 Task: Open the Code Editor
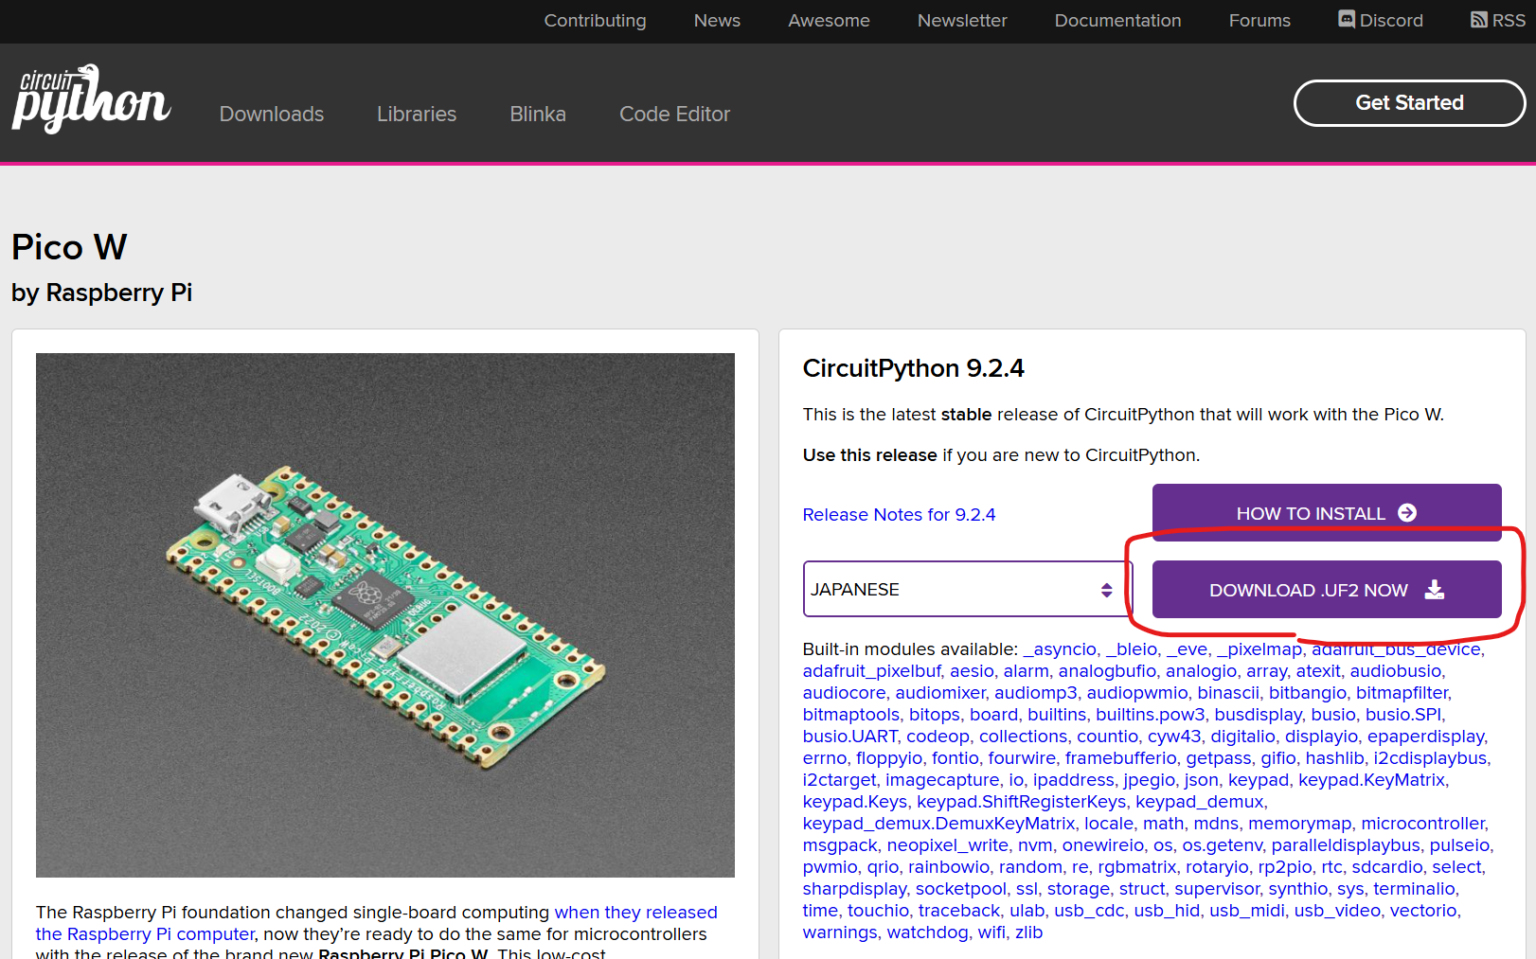[x=674, y=114]
